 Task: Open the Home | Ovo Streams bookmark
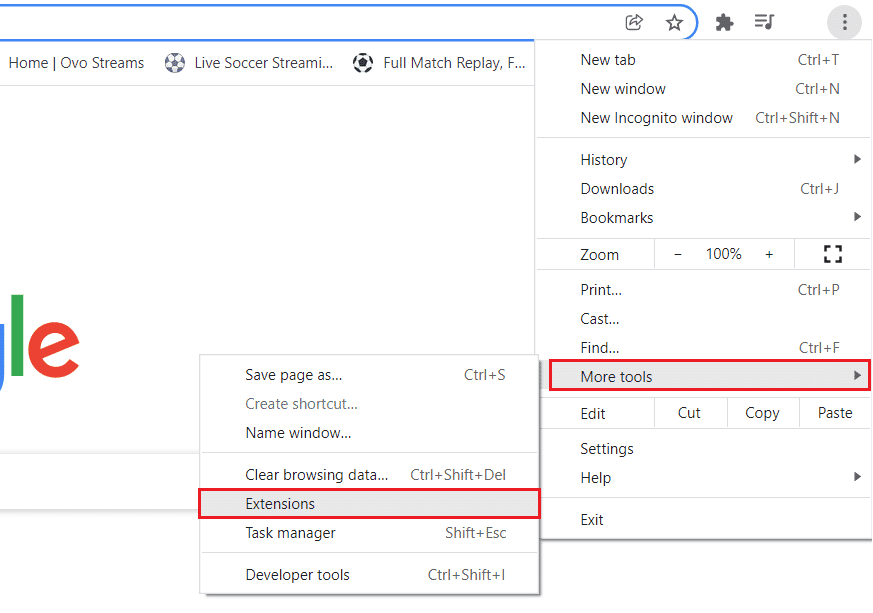(76, 63)
